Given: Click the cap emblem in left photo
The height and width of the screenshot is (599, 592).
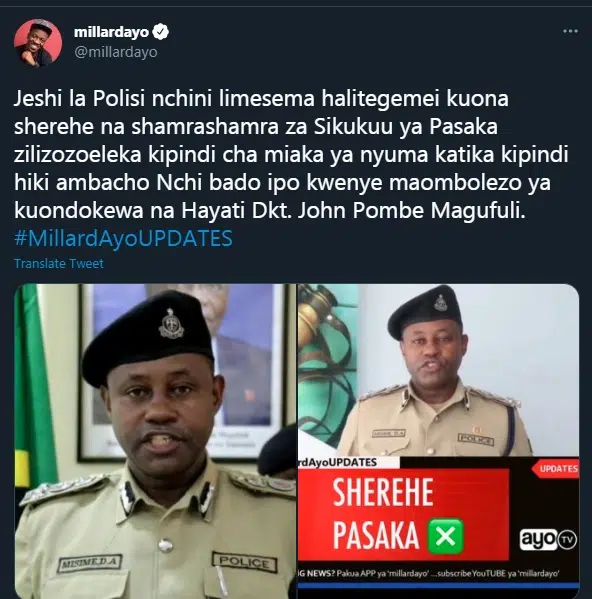Looking at the screenshot, I should pyautogui.click(x=171, y=325).
